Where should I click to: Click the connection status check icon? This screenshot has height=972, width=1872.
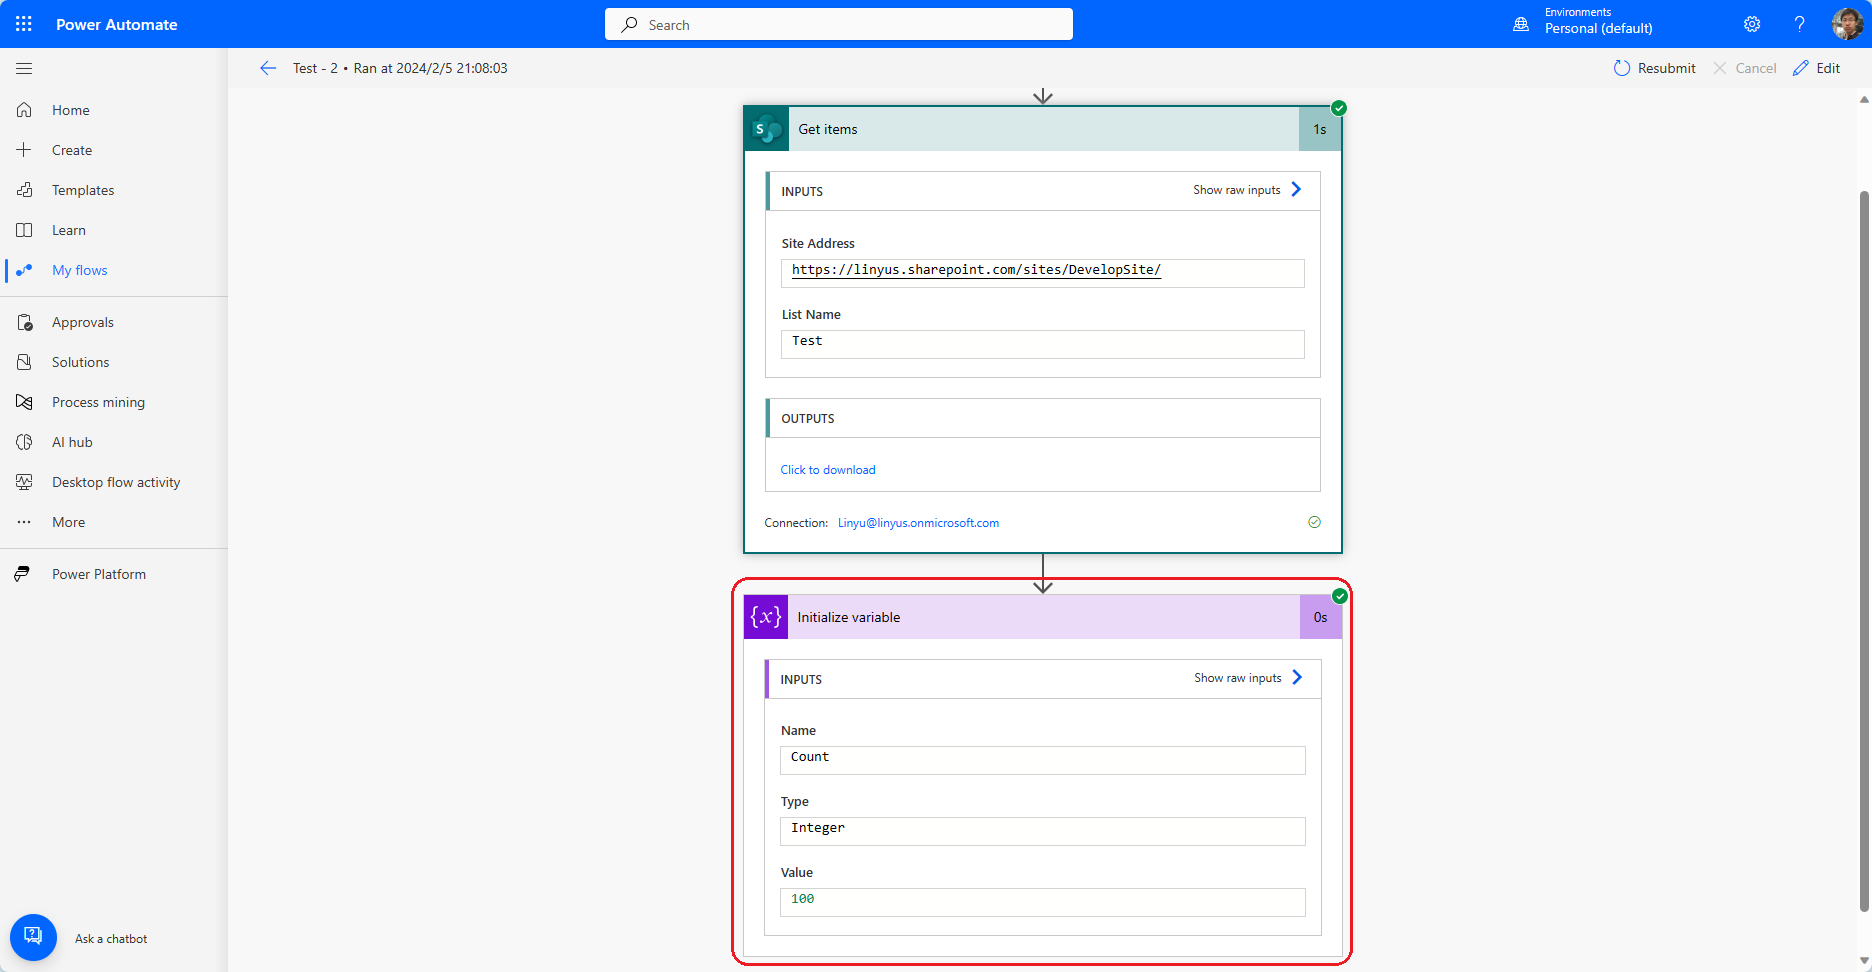1314,522
